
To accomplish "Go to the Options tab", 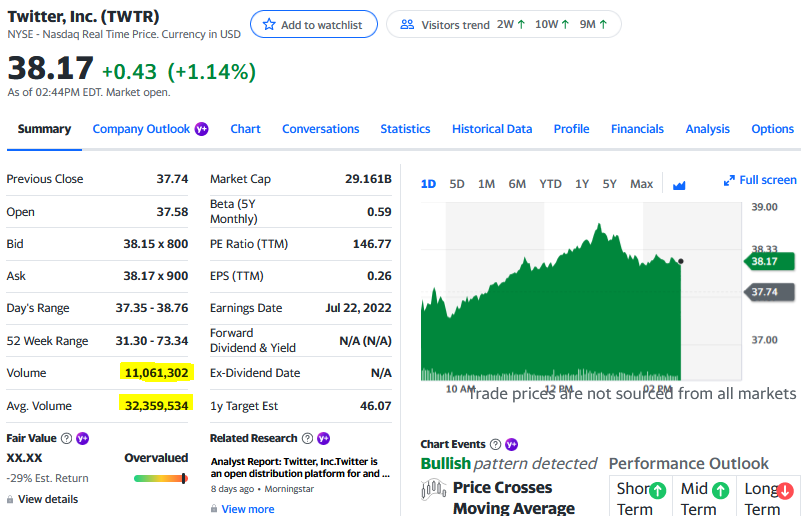I will (x=772, y=129).
